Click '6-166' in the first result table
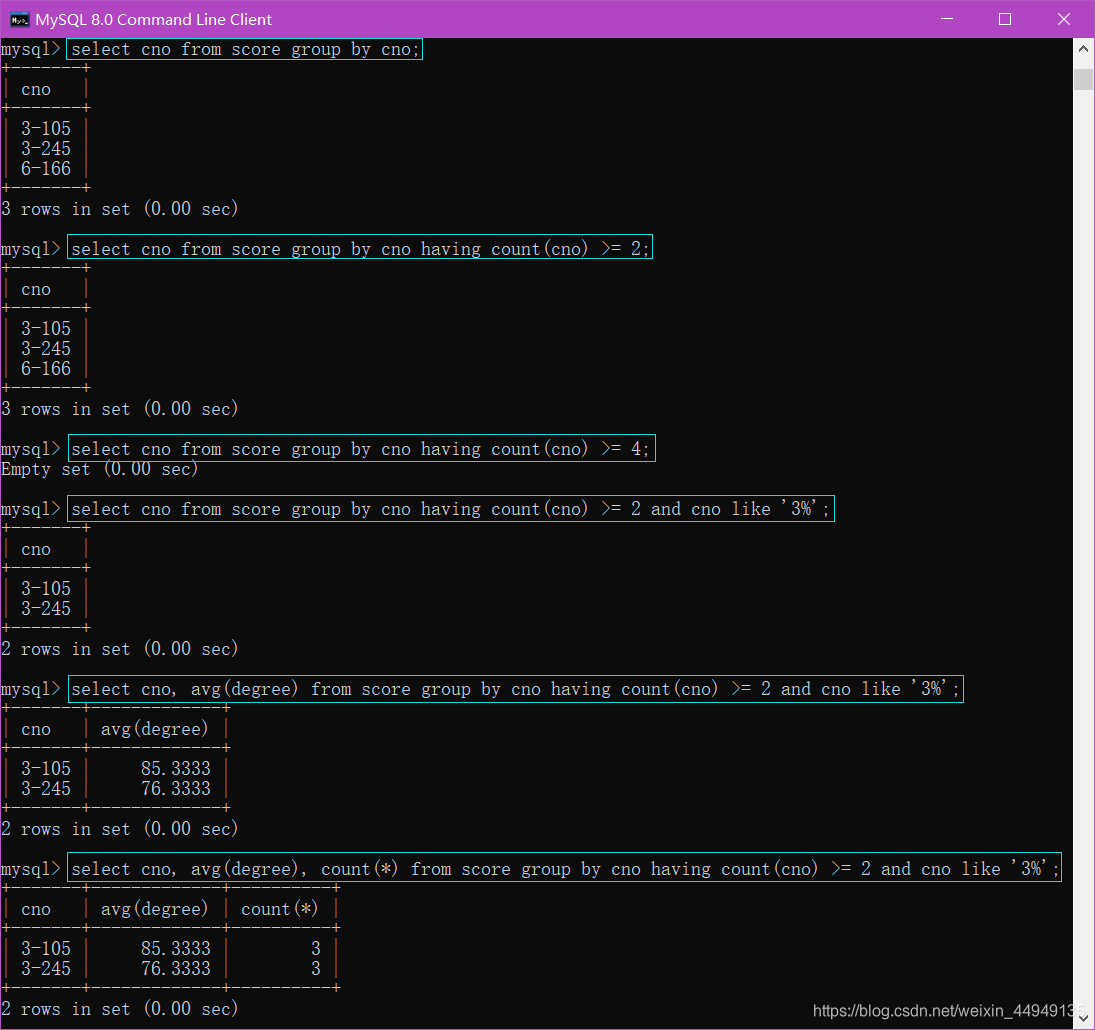Image resolution: width=1095 pixels, height=1030 pixels. point(46,169)
